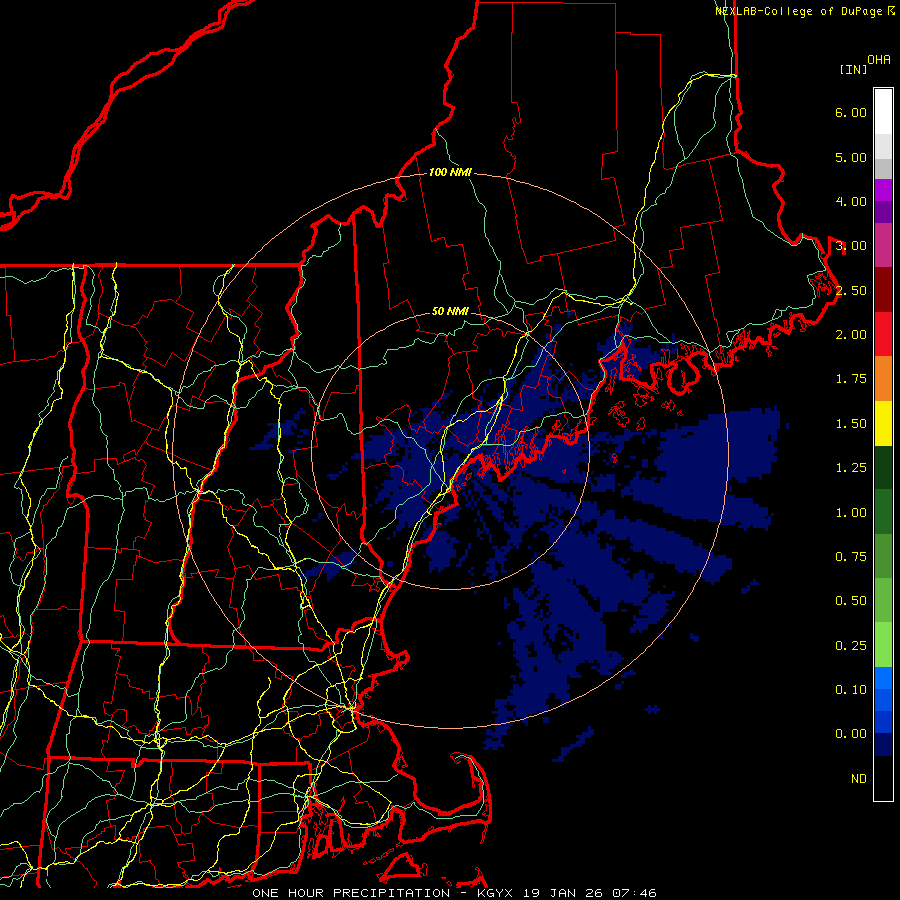
Task: Click the [IN] units label
Action: [853, 69]
